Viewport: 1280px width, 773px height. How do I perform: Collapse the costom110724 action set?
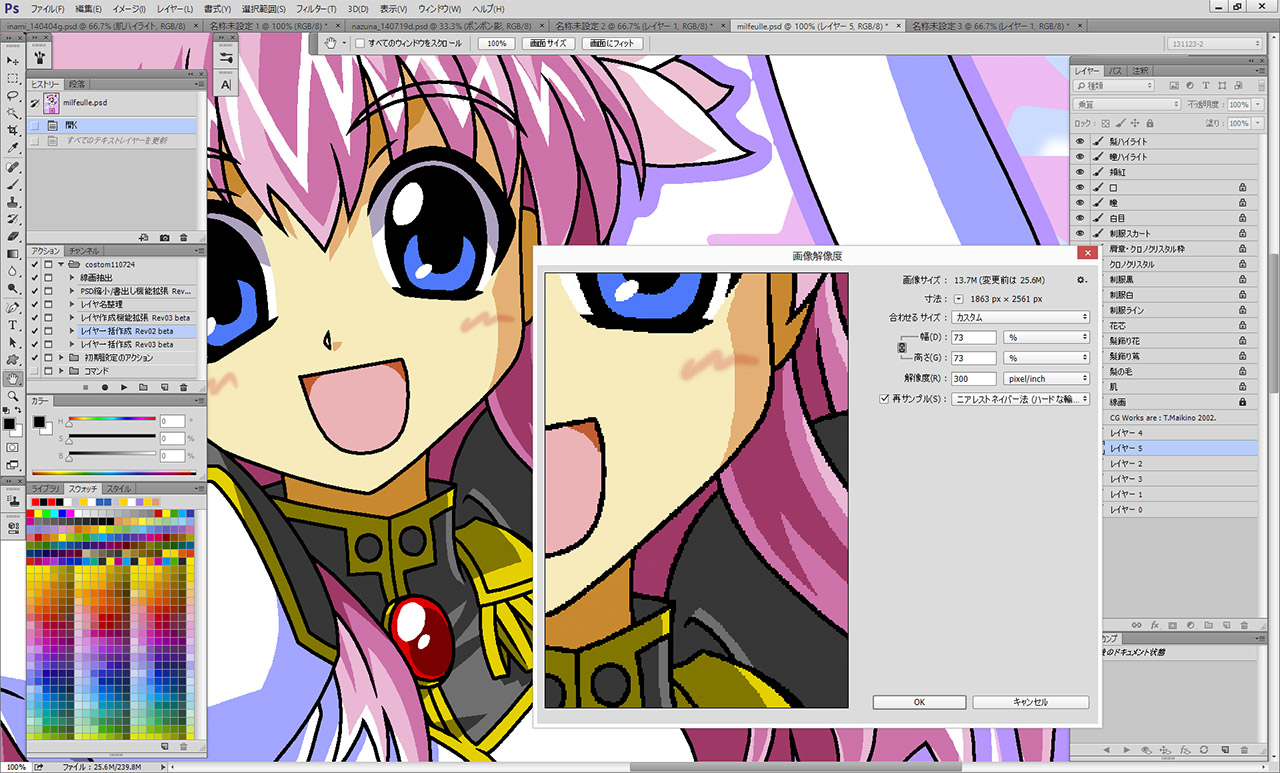(61, 264)
